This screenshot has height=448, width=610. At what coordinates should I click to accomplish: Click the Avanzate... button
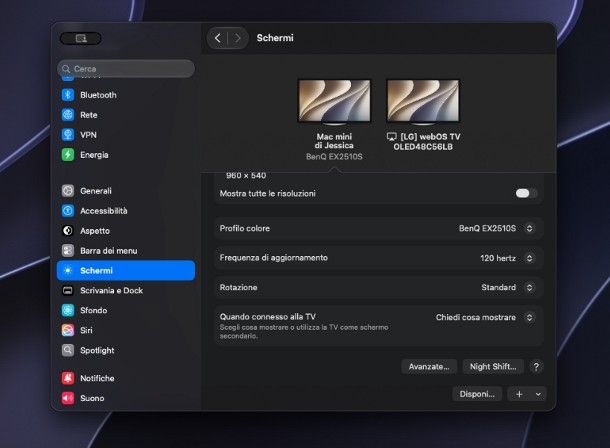(429, 367)
